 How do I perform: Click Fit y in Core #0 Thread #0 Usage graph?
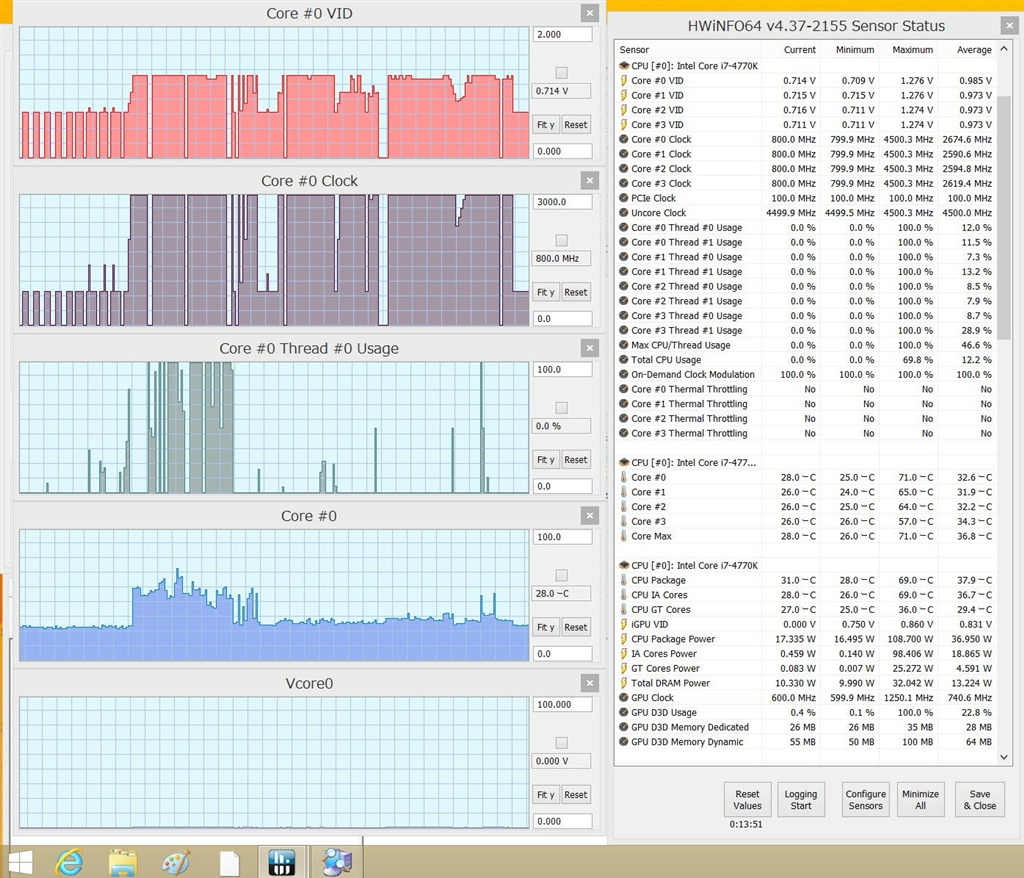tap(545, 460)
